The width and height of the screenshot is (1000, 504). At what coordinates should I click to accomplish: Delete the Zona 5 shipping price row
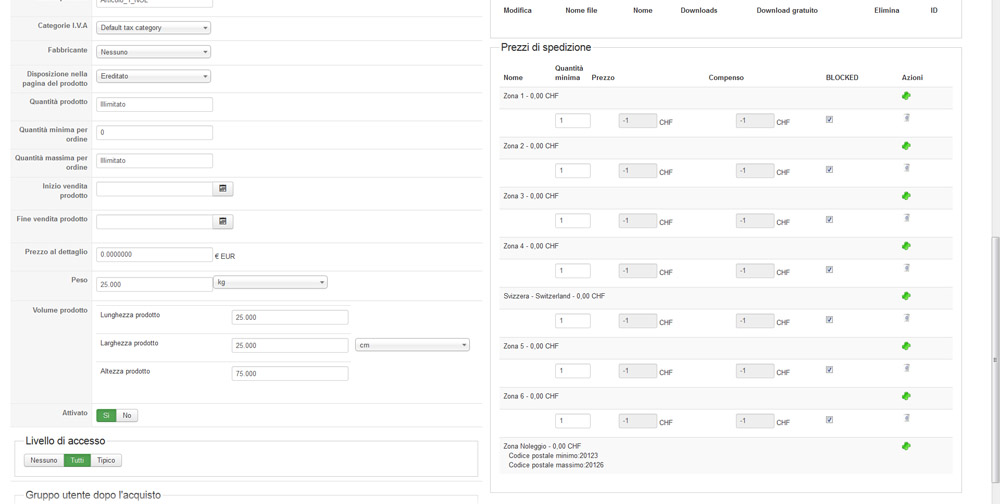(x=907, y=368)
